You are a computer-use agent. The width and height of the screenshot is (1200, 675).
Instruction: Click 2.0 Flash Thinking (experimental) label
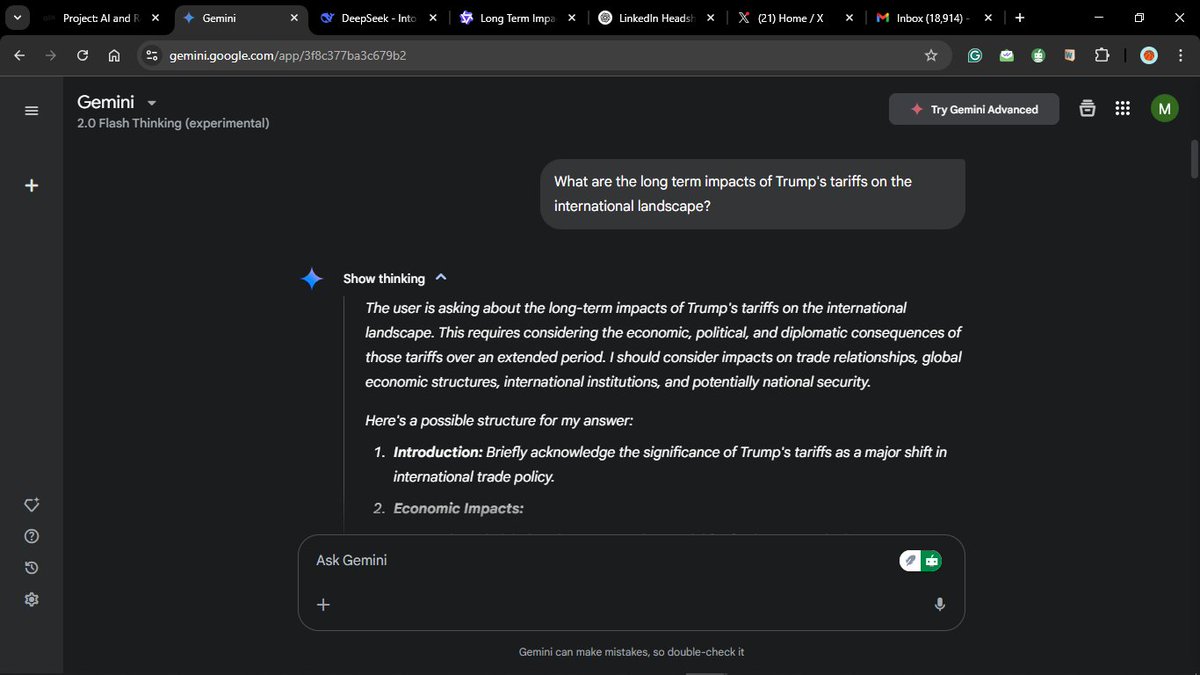(173, 123)
